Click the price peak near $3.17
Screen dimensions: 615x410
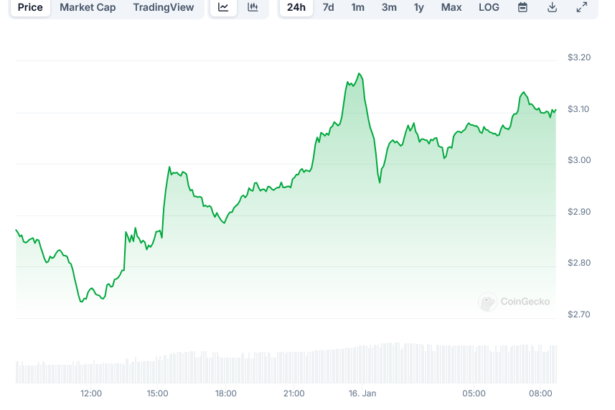(x=357, y=74)
